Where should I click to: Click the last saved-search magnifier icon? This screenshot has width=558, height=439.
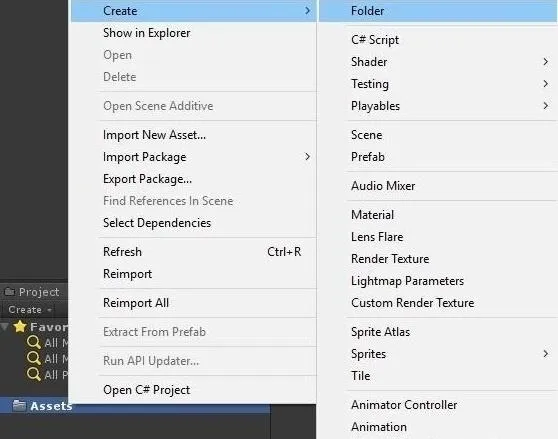(34, 374)
